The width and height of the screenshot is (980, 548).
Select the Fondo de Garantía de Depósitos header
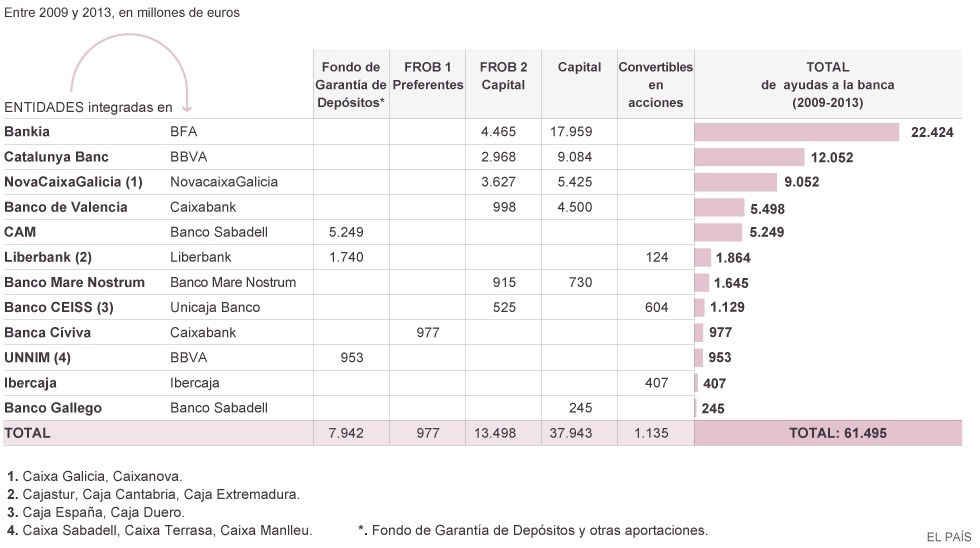(351, 84)
